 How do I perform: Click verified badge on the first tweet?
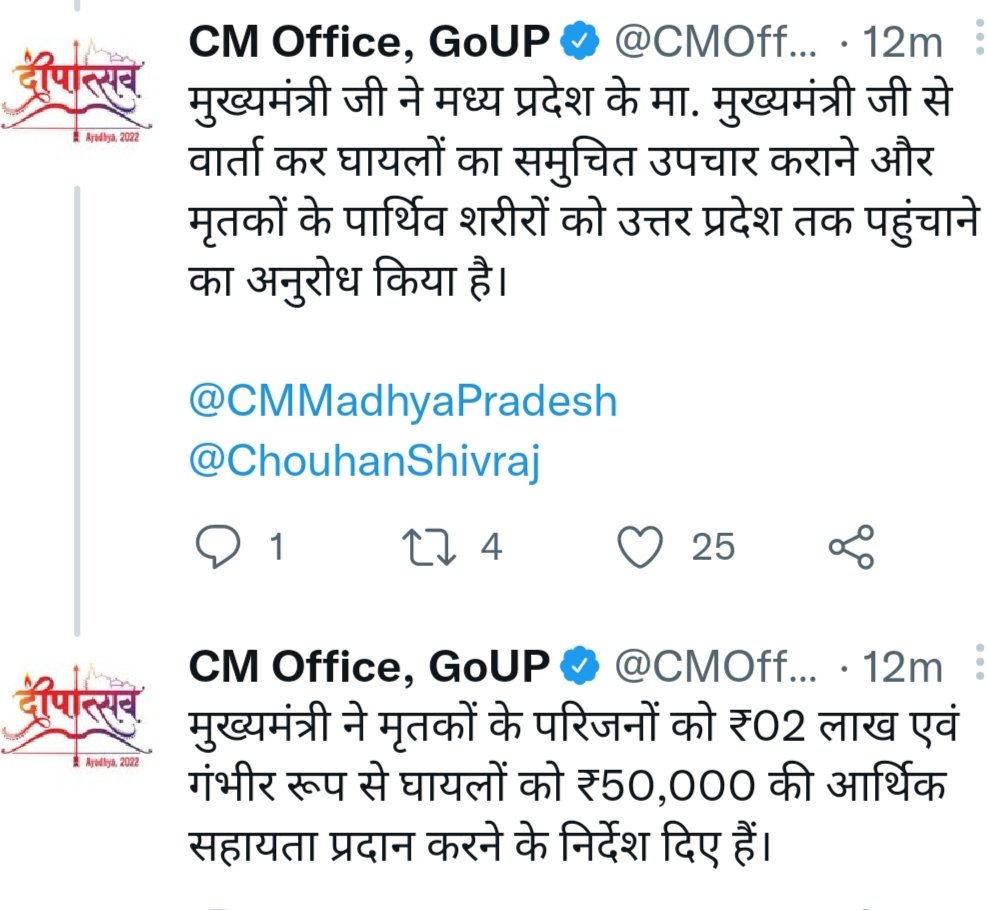point(580,43)
